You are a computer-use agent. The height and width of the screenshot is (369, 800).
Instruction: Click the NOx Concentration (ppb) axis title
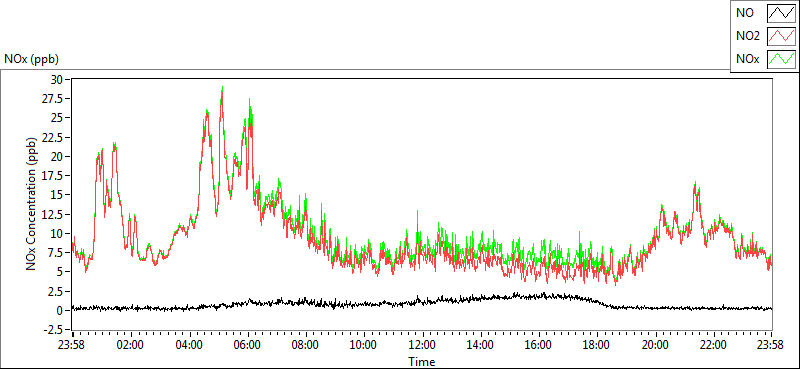point(32,203)
